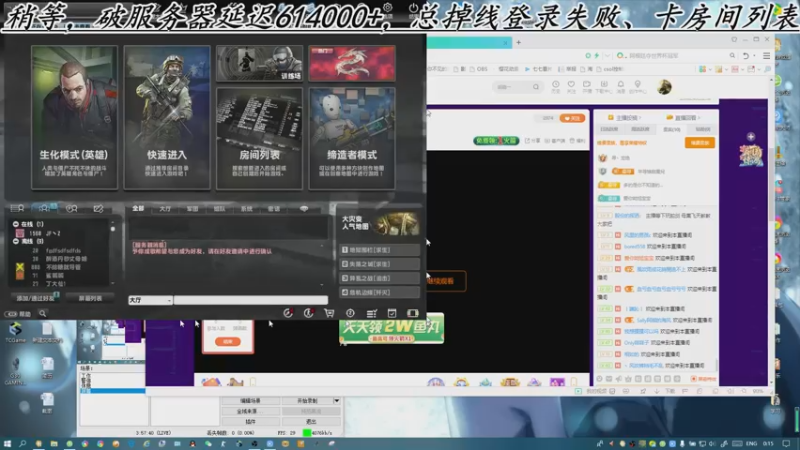Image resolution: width=800 pixels, height=450 pixels.
Task: Click the round coin icon in game toolbar
Action: tap(350, 313)
